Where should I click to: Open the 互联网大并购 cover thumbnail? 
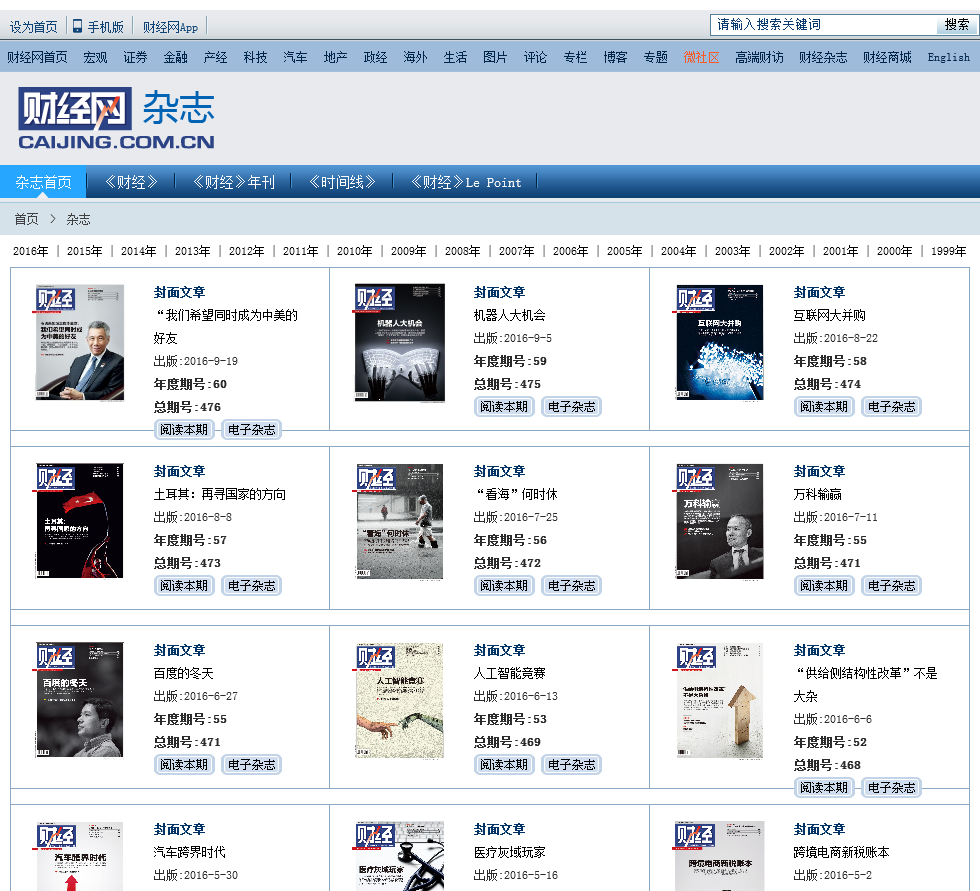tap(719, 342)
